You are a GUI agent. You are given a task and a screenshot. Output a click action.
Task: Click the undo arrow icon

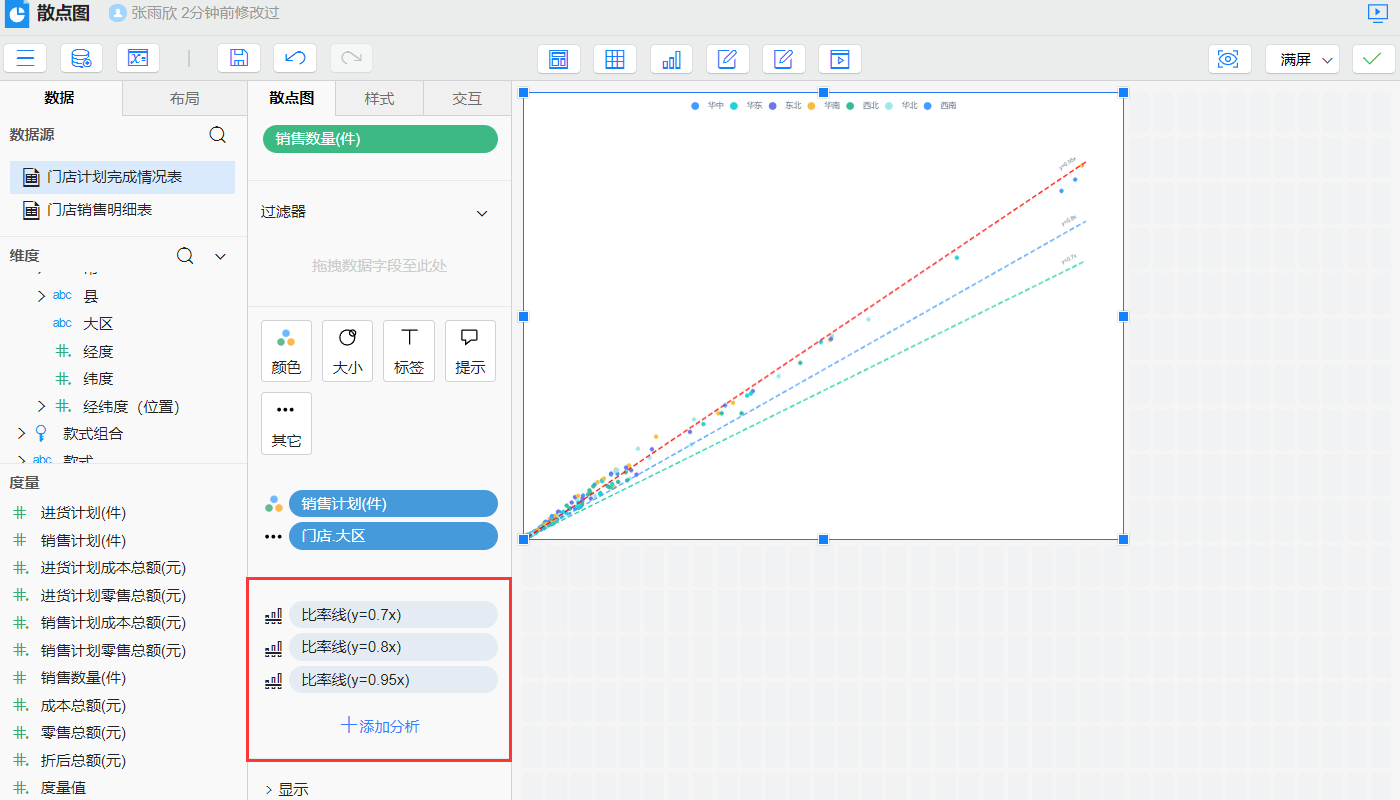(295, 58)
